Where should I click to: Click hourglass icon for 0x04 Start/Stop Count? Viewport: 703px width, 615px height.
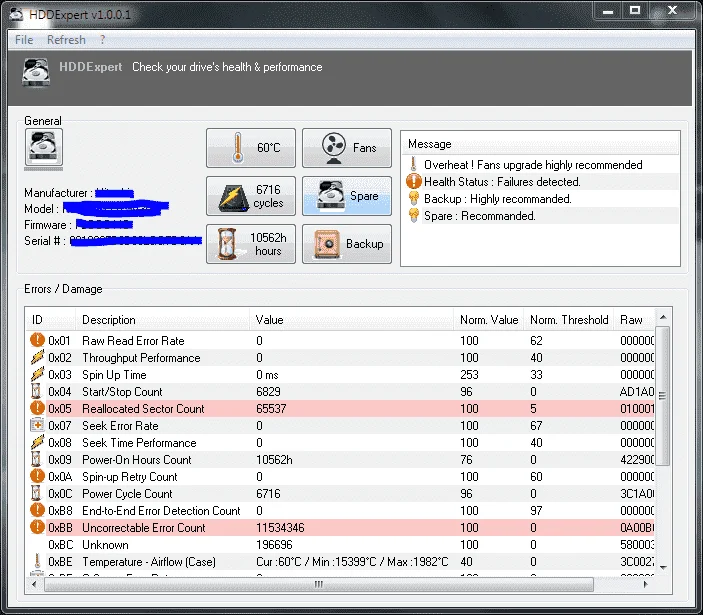point(36,391)
